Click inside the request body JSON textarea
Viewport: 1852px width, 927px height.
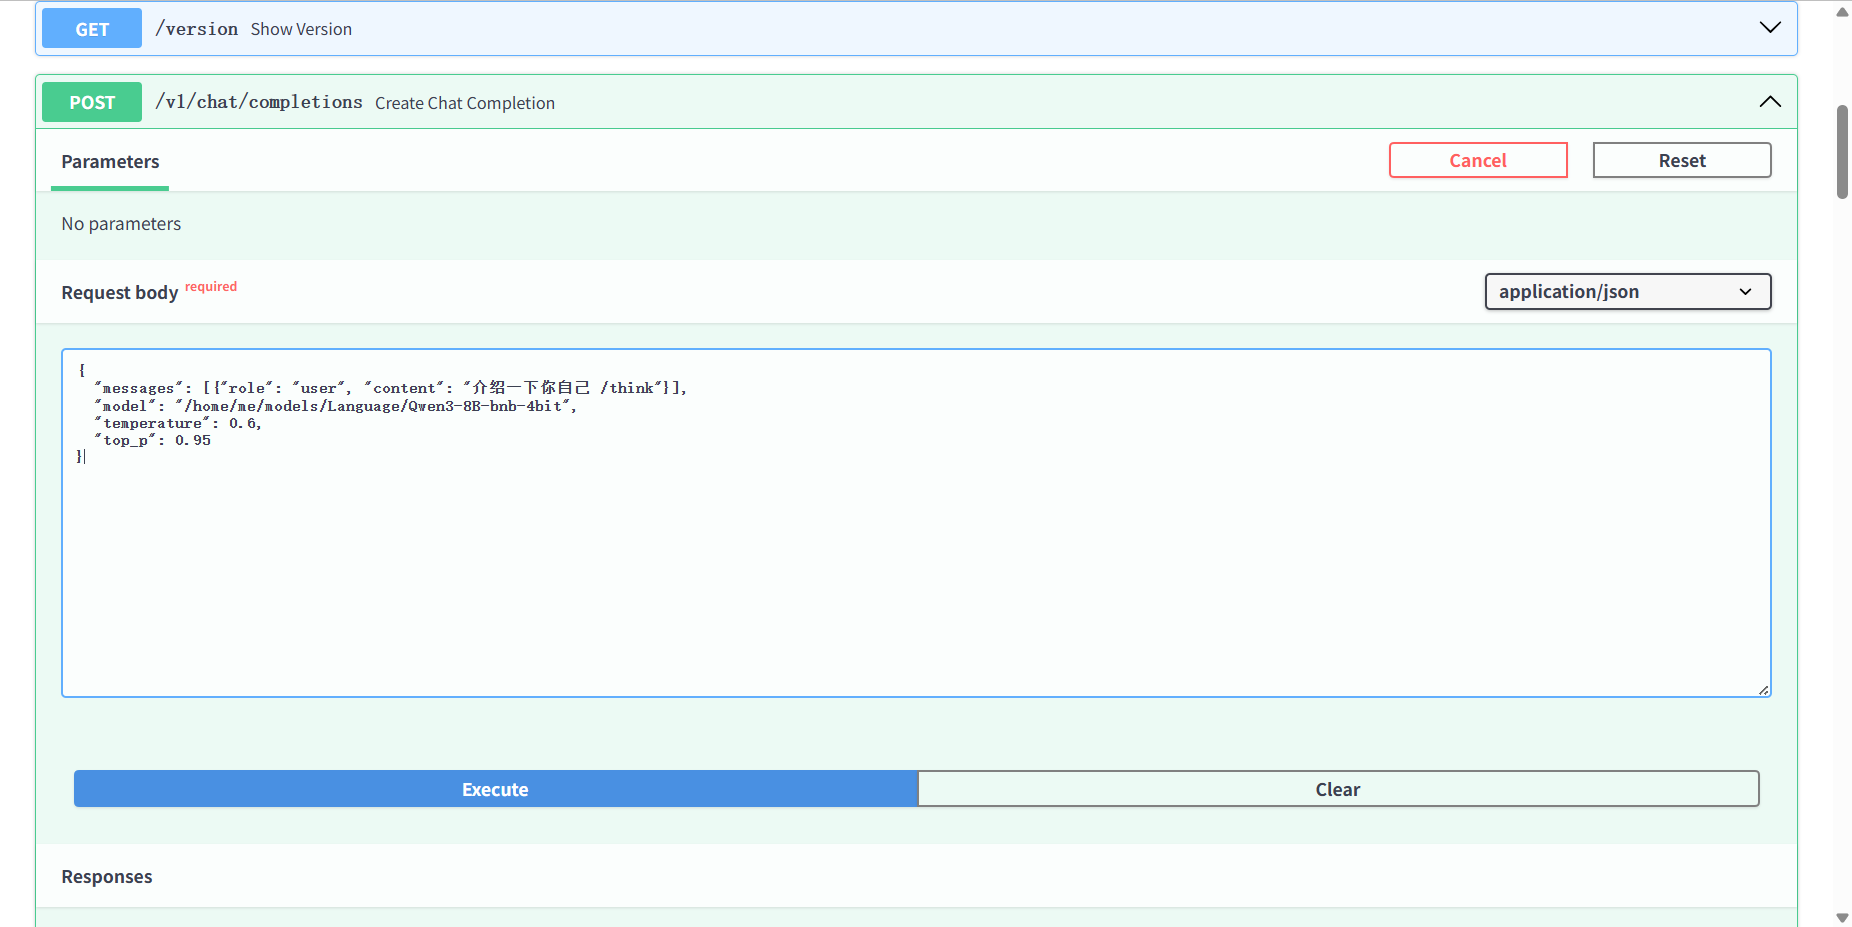[916, 523]
